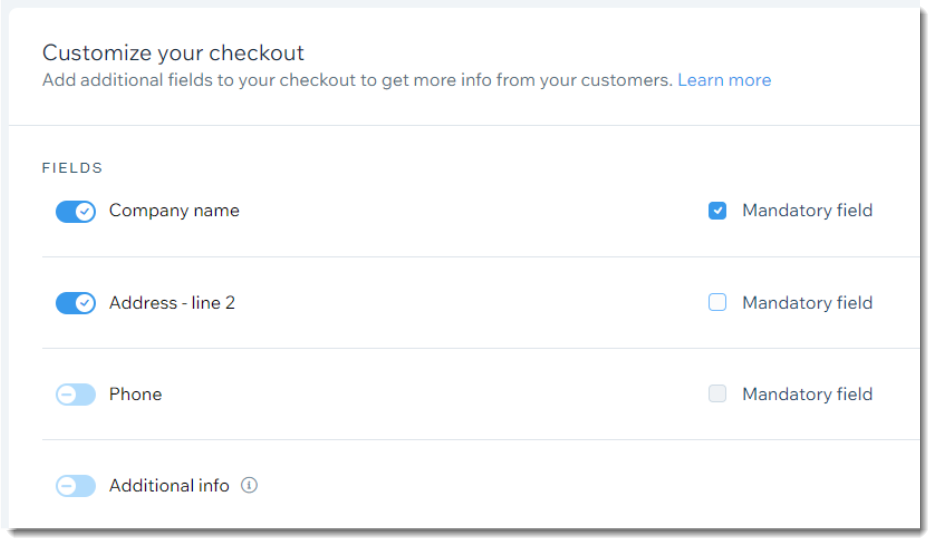This screenshot has height=545, width=935.
Task: Click Mandatory field text in Phone row
Action: 807,394
